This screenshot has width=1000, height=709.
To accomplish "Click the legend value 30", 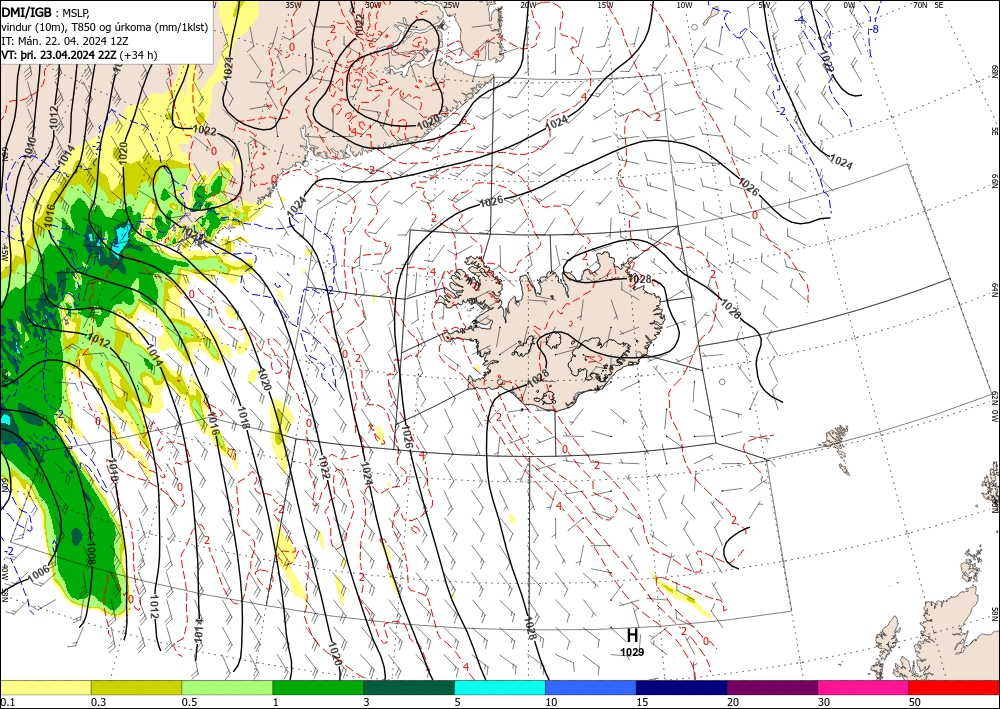I will click(x=824, y=702).
